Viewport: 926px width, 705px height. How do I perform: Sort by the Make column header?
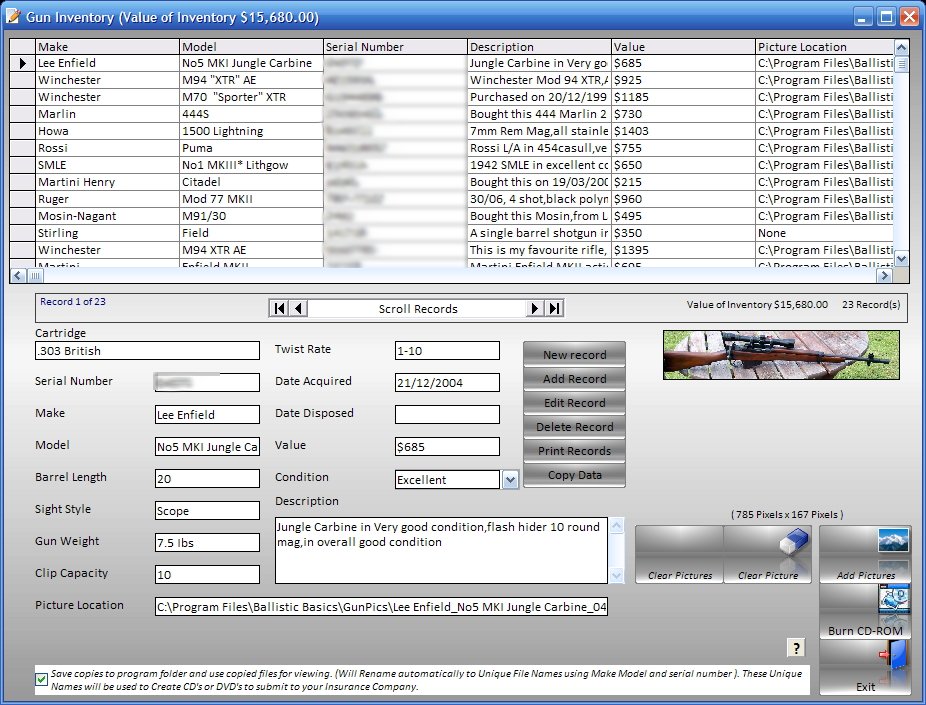pyautogui.click(x=107, y=46)
